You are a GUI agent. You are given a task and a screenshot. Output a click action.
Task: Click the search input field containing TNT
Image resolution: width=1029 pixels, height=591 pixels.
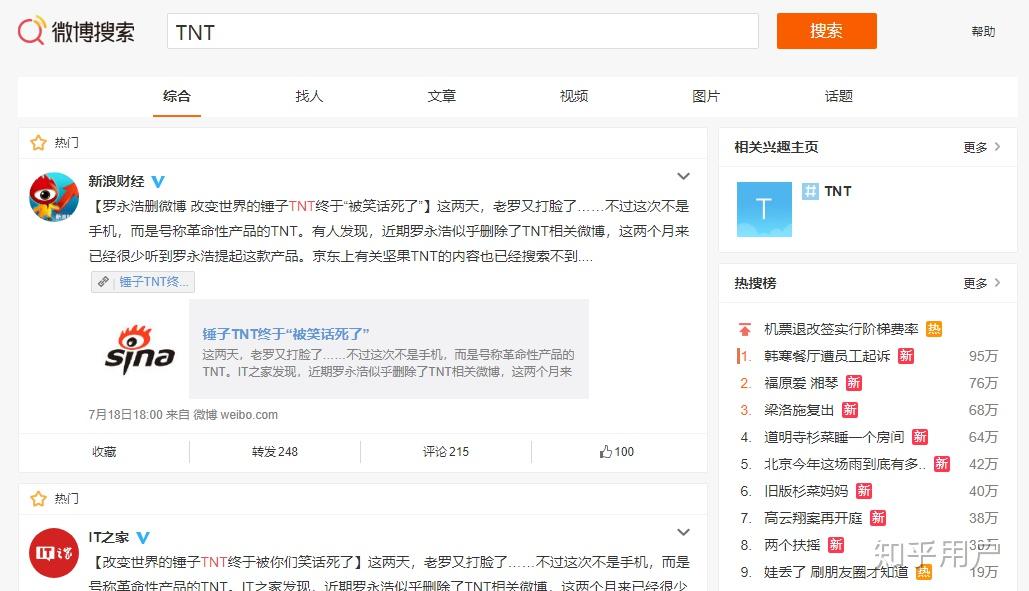point(460,31)
